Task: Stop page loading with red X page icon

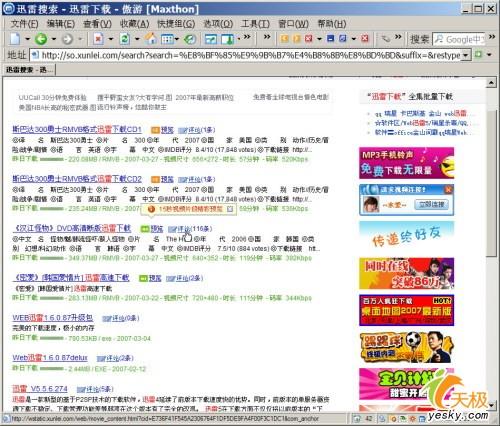Action: coord(98,39)
